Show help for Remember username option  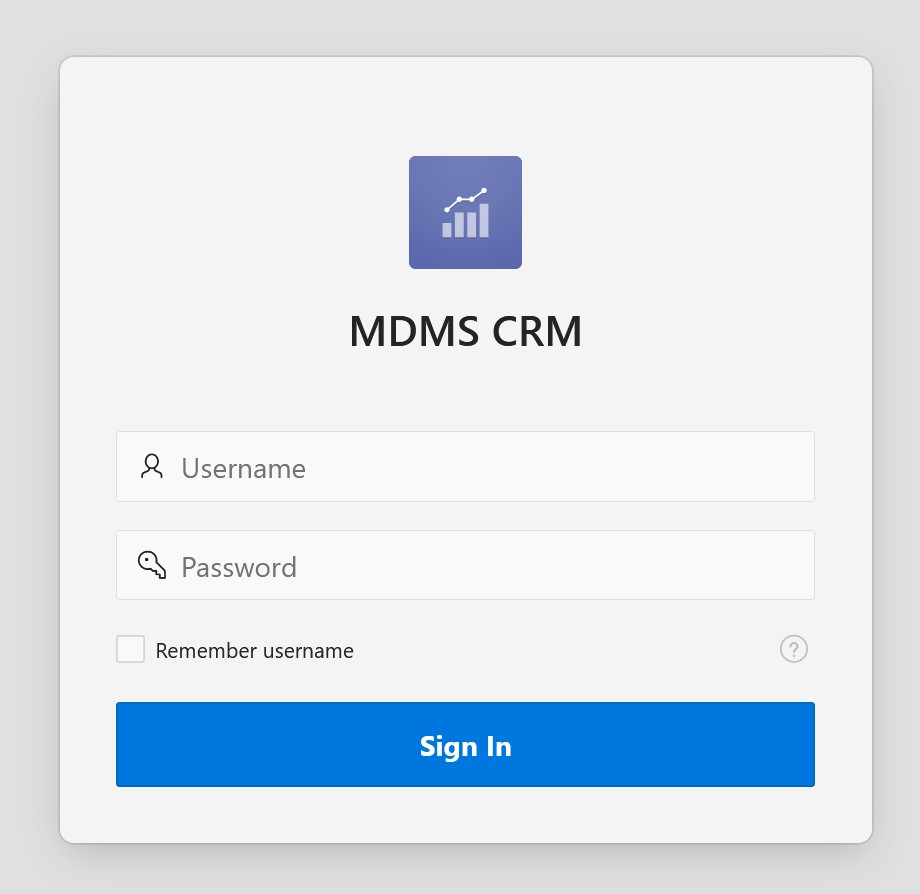(x=793, y=649)
